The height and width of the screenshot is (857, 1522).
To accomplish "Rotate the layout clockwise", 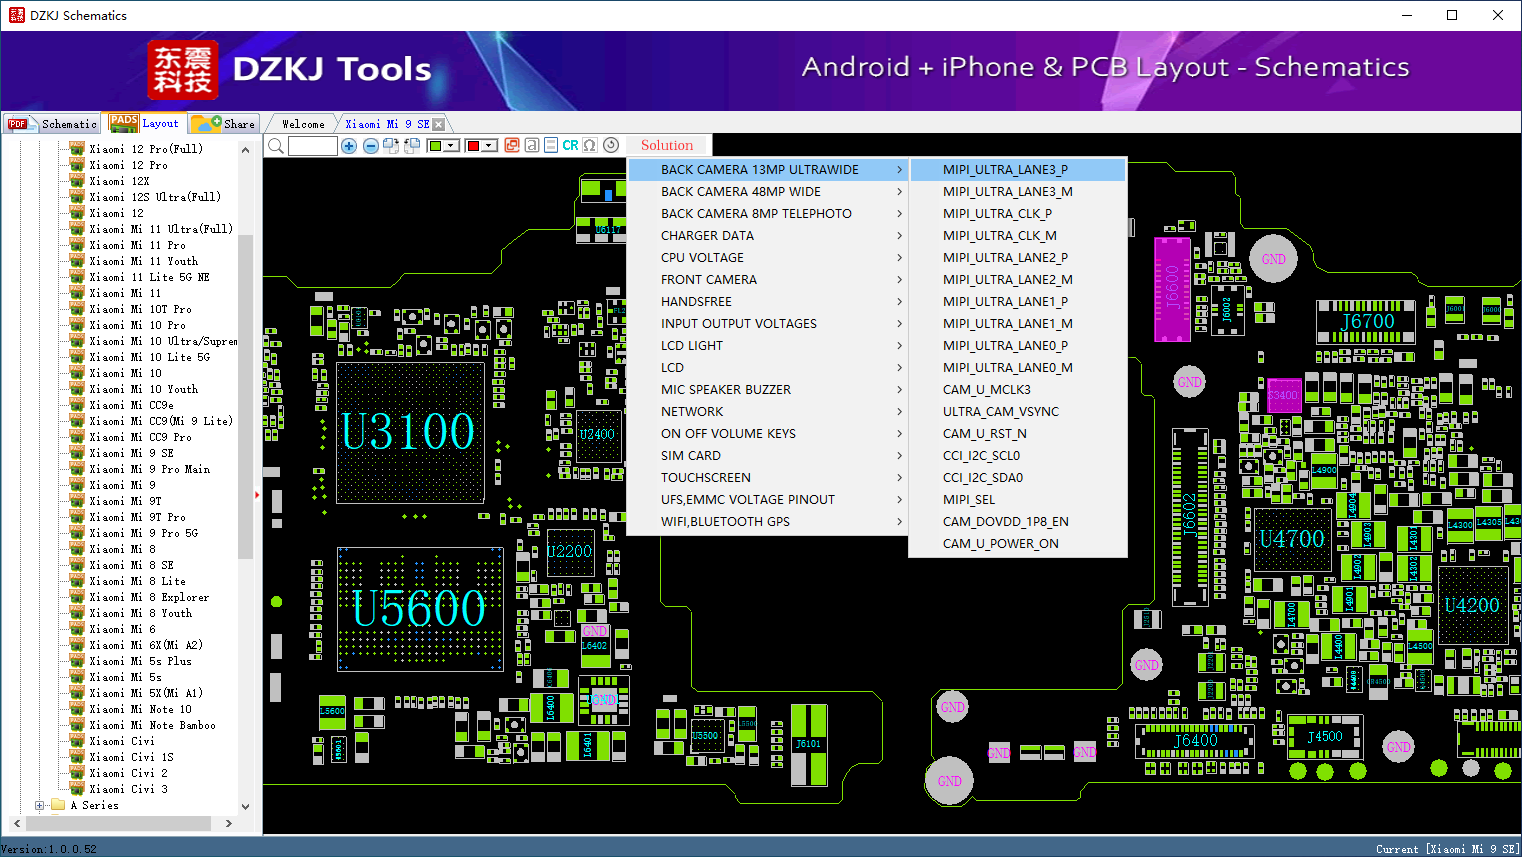I will (x=391, y=146).
